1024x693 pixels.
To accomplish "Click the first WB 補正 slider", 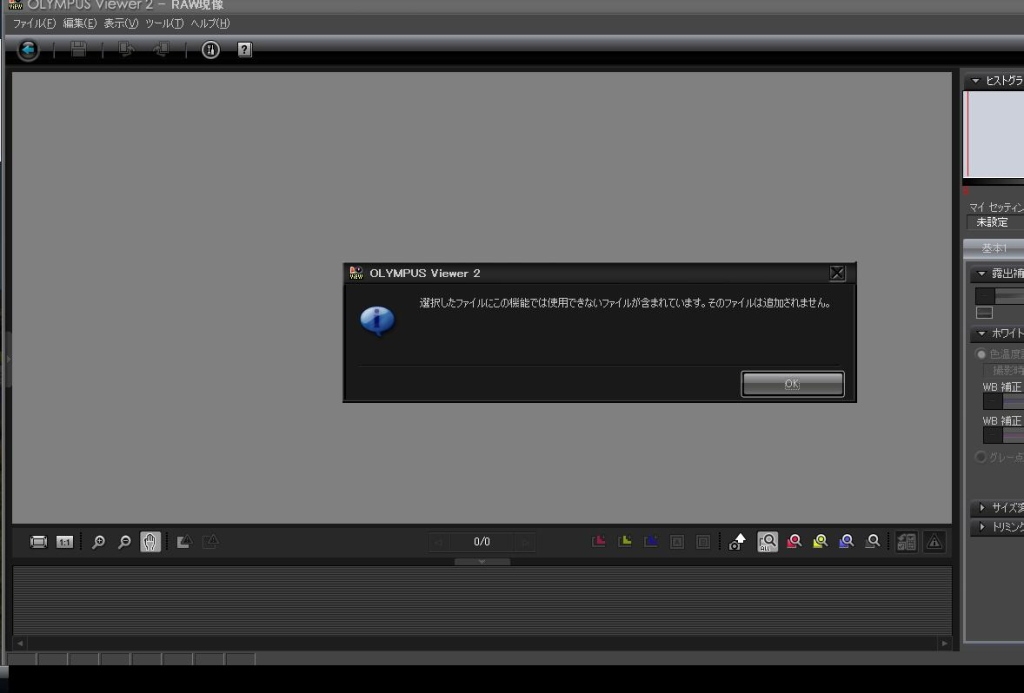I will pos(1003,401).
